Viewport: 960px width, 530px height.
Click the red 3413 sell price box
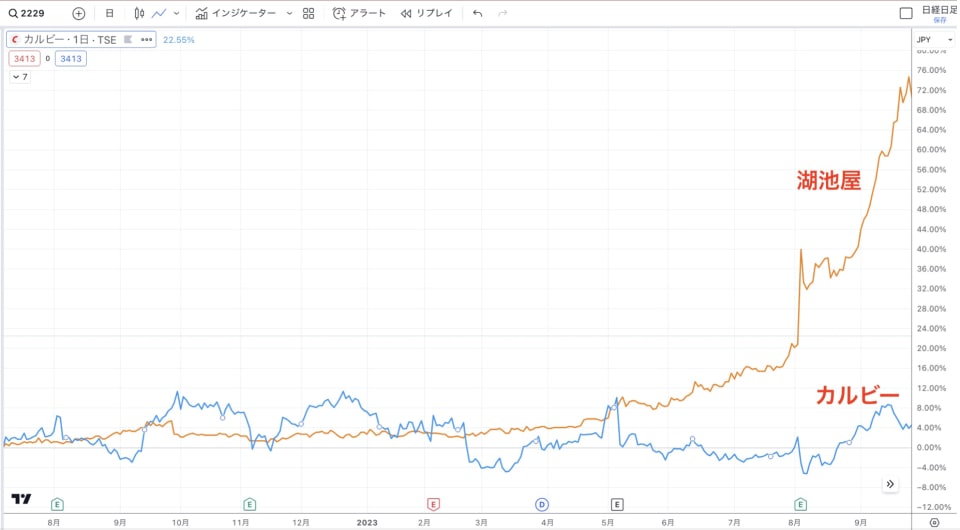point(24,59)
